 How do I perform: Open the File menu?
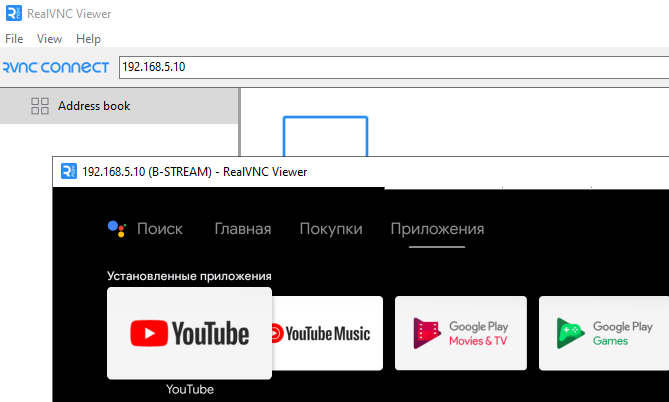(x=14, y=39)
